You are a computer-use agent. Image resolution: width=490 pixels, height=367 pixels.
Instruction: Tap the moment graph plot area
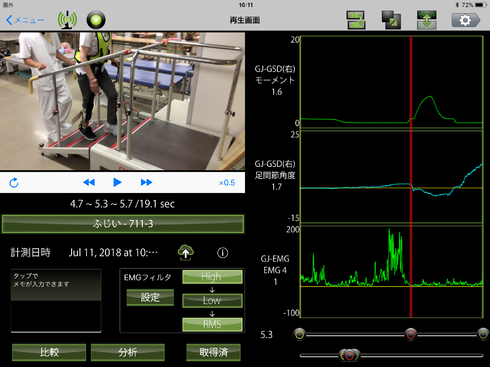(391, 82)
